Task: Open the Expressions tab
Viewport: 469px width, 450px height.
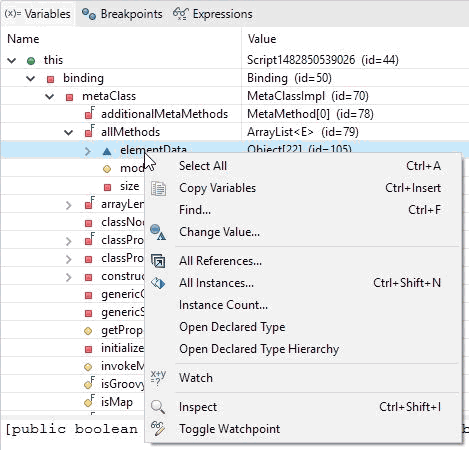Action: (213, 14)
